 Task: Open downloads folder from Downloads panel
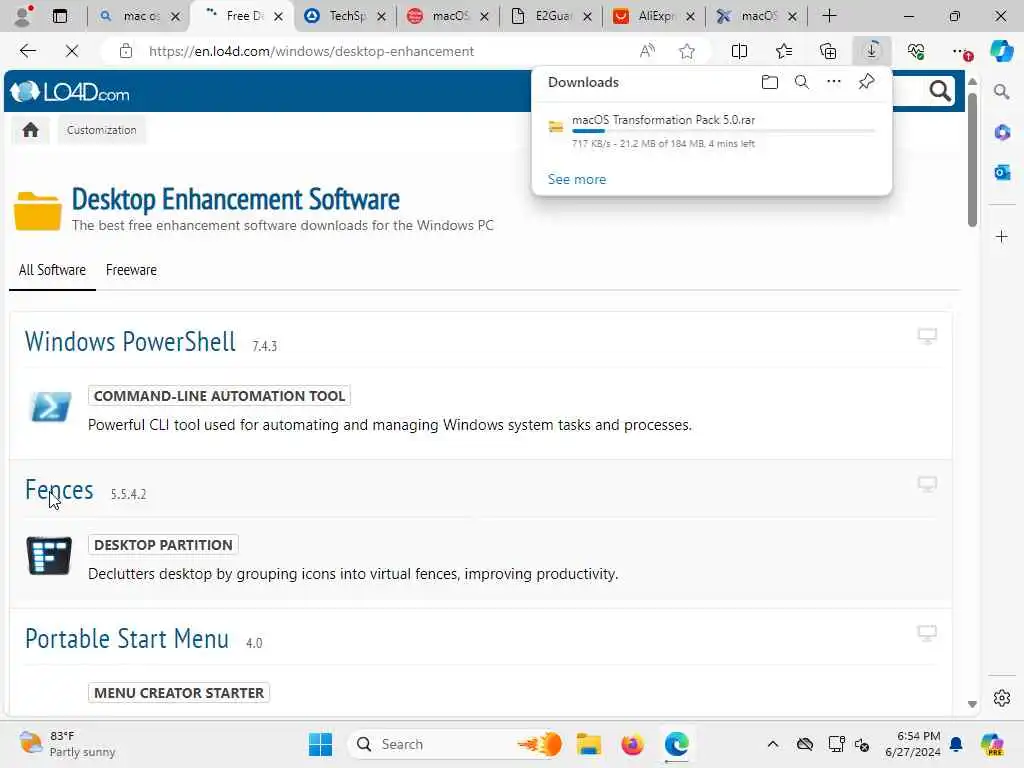(x=770, y=82)
